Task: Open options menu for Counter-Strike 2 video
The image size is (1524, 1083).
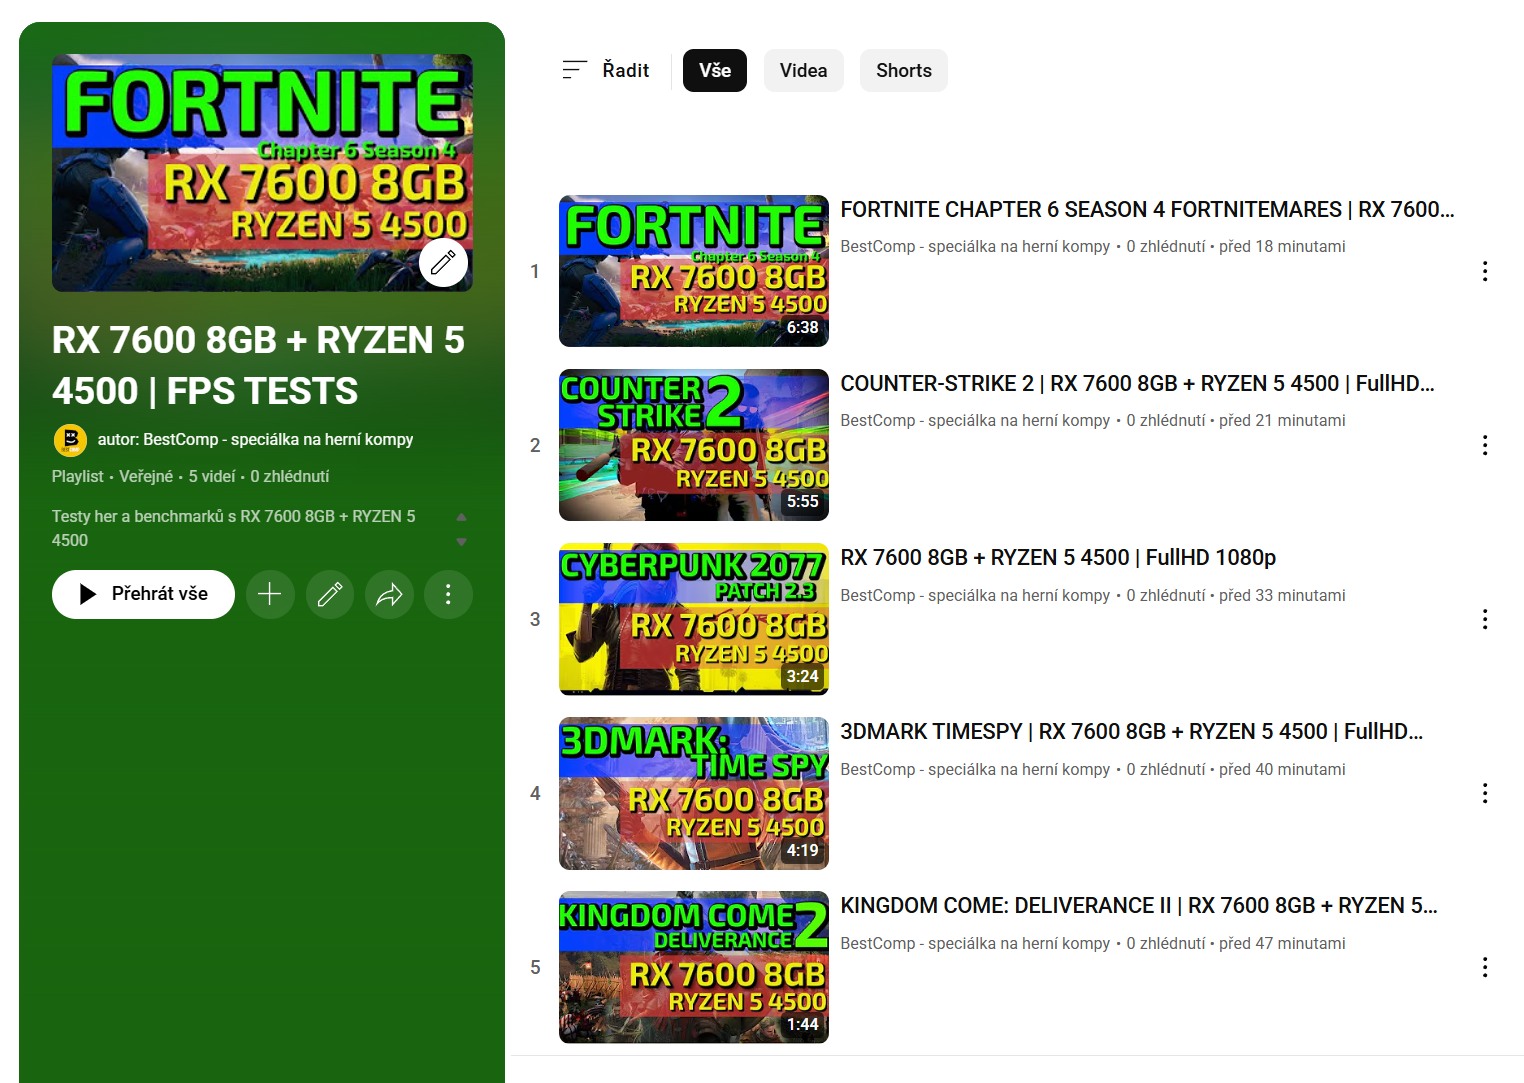Action: [x=1485, y=445]
